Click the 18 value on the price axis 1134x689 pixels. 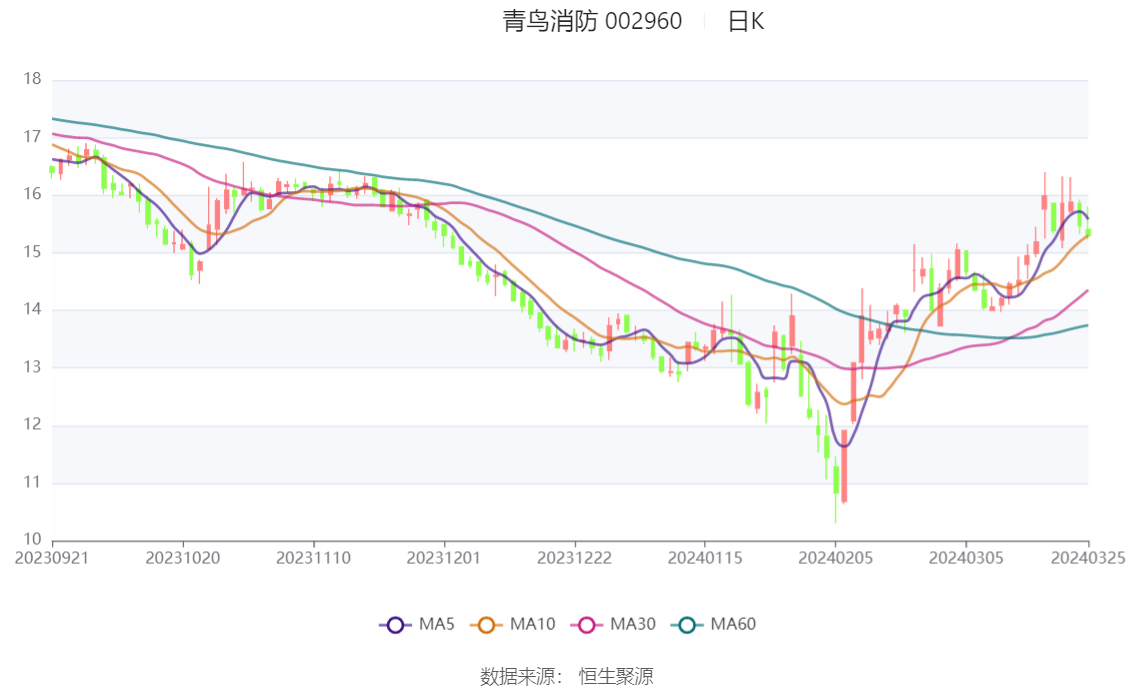click(x=32, y=79)
